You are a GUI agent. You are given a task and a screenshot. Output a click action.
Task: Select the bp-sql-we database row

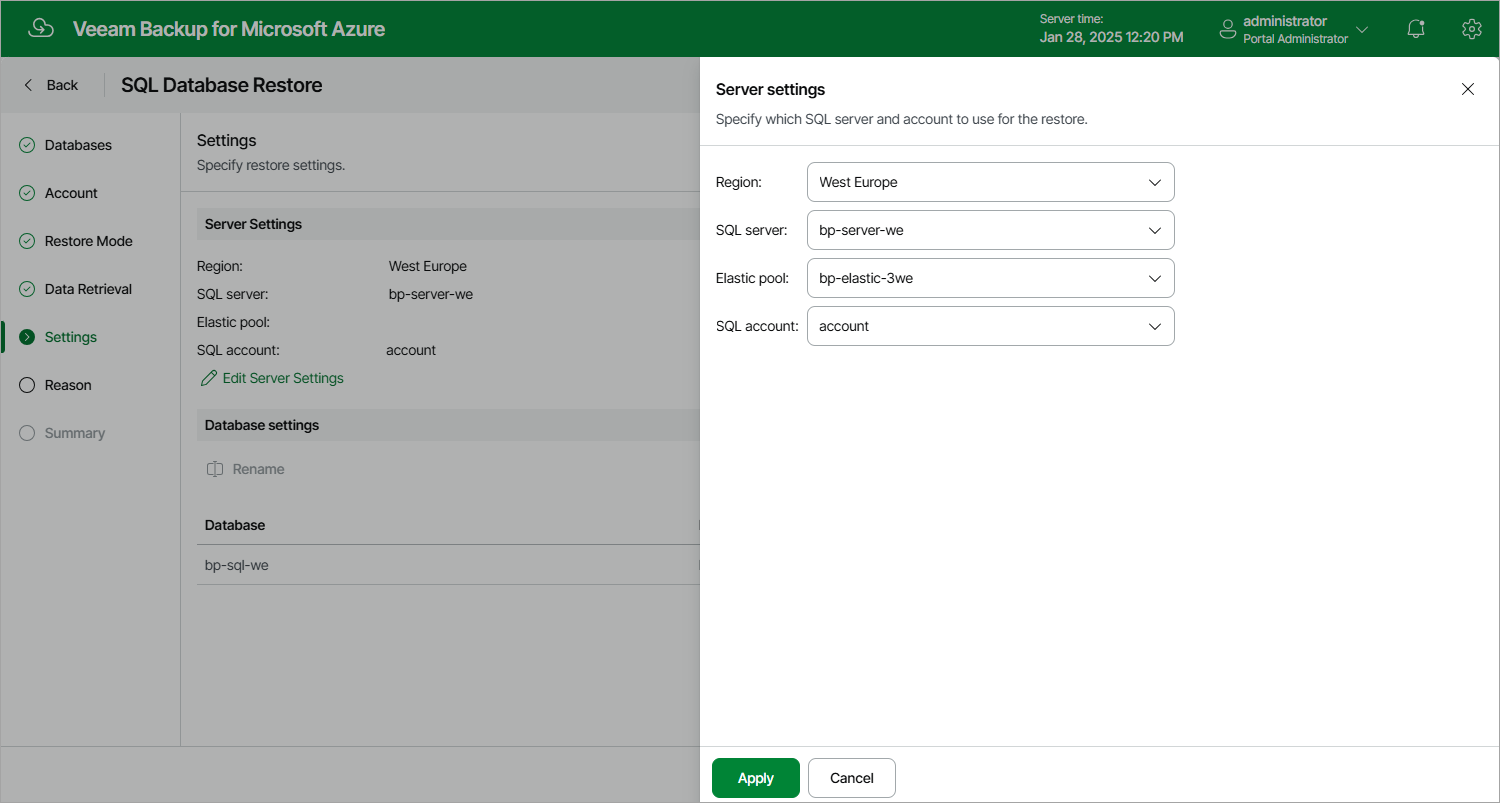[448, 565]
